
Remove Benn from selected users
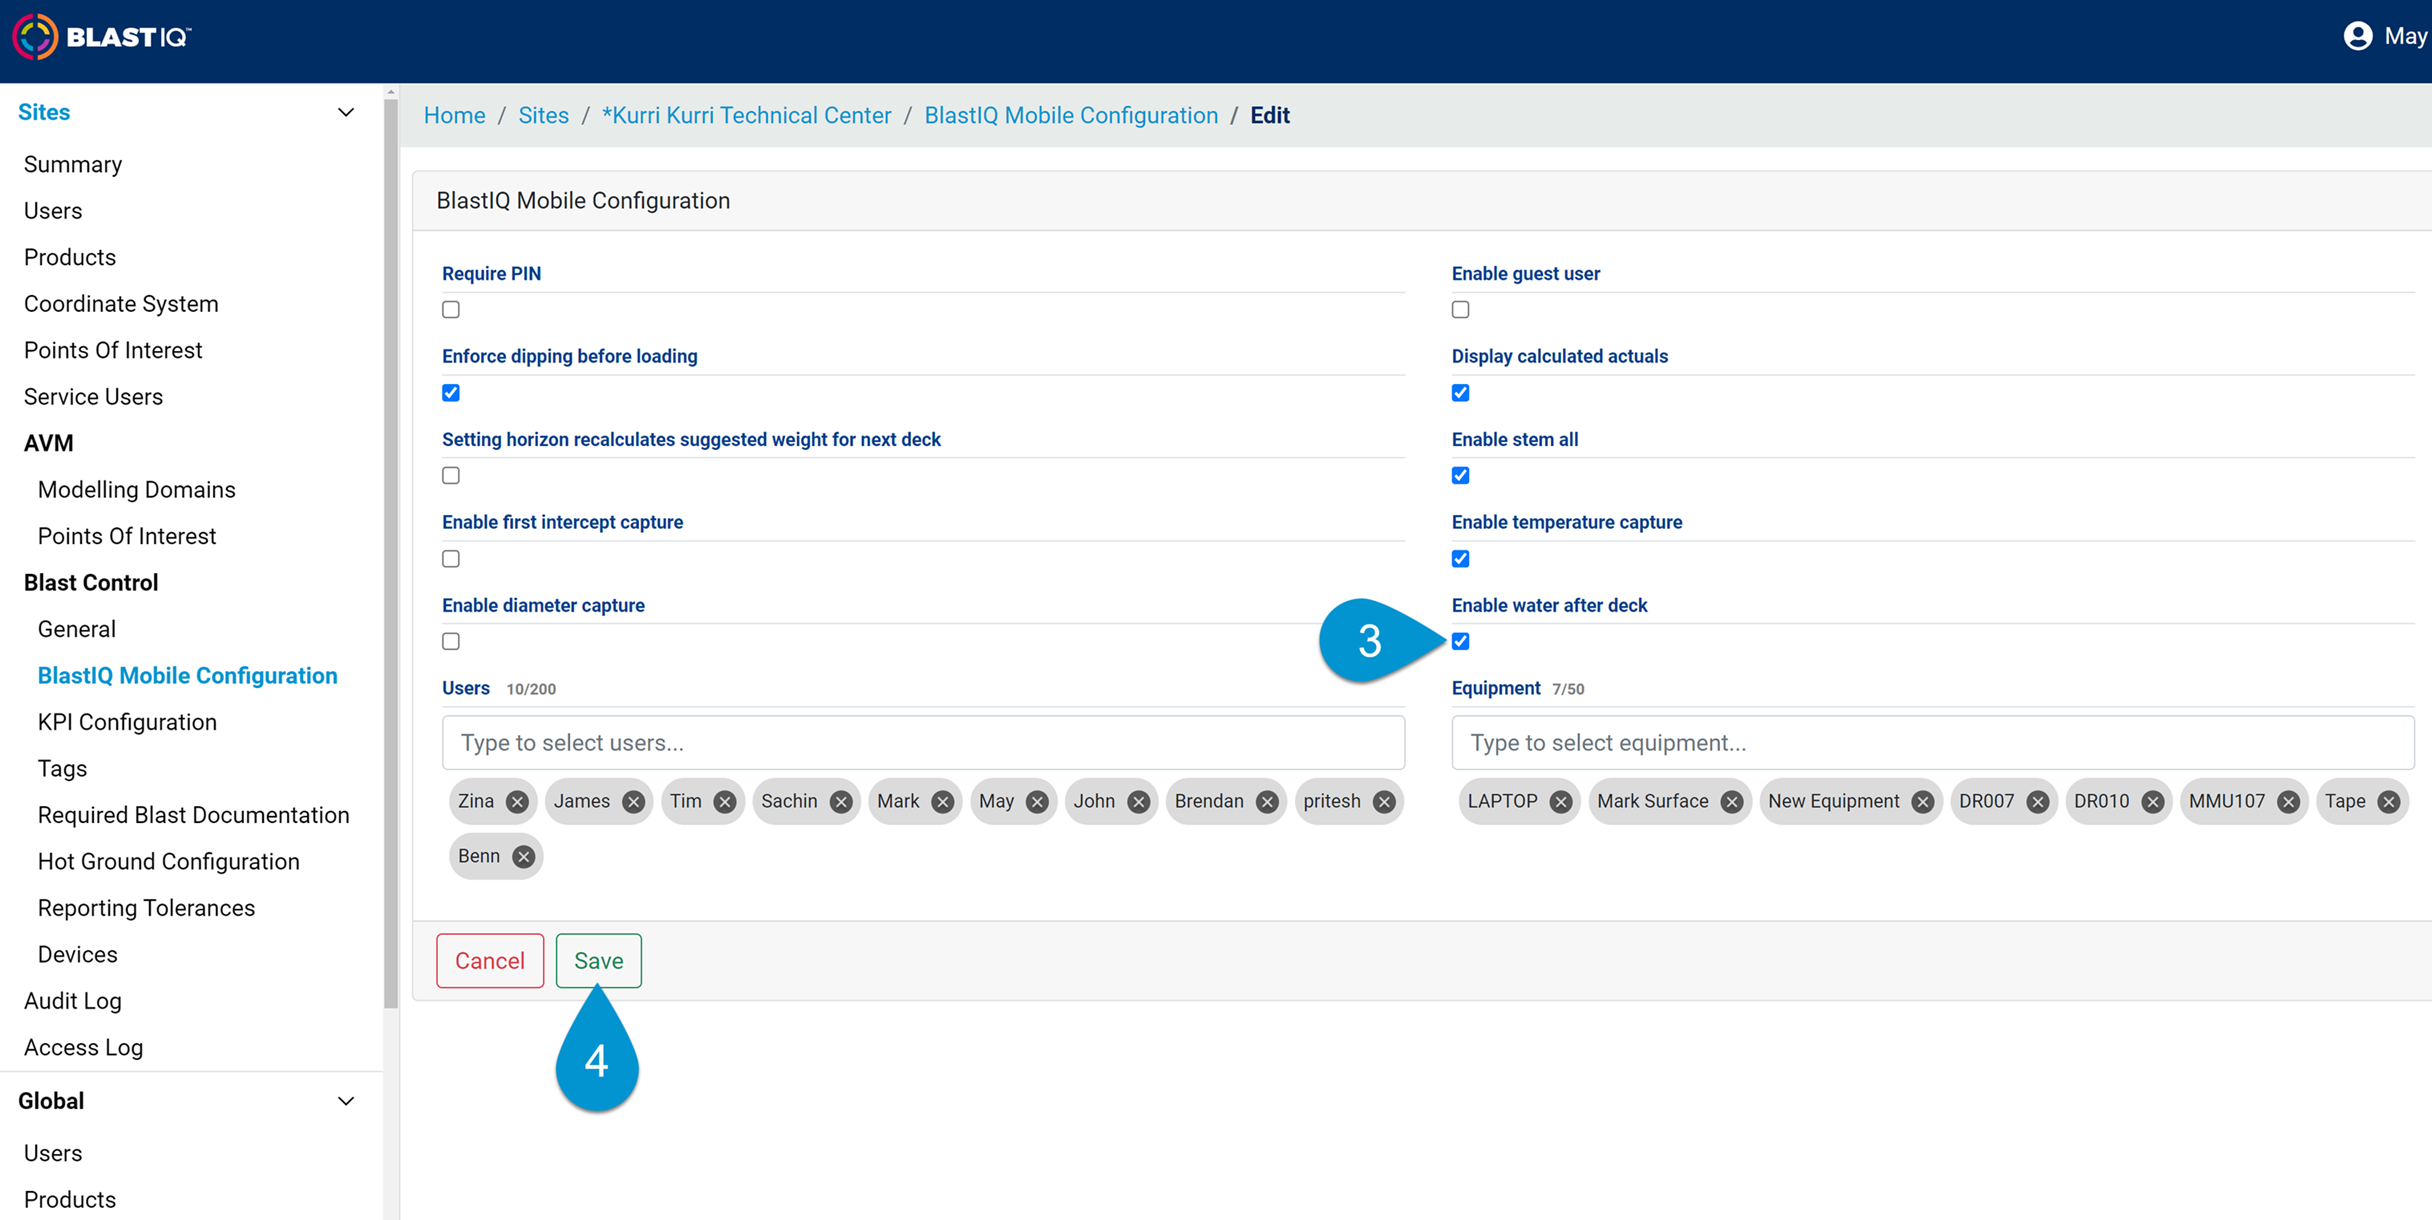[523, 857]
